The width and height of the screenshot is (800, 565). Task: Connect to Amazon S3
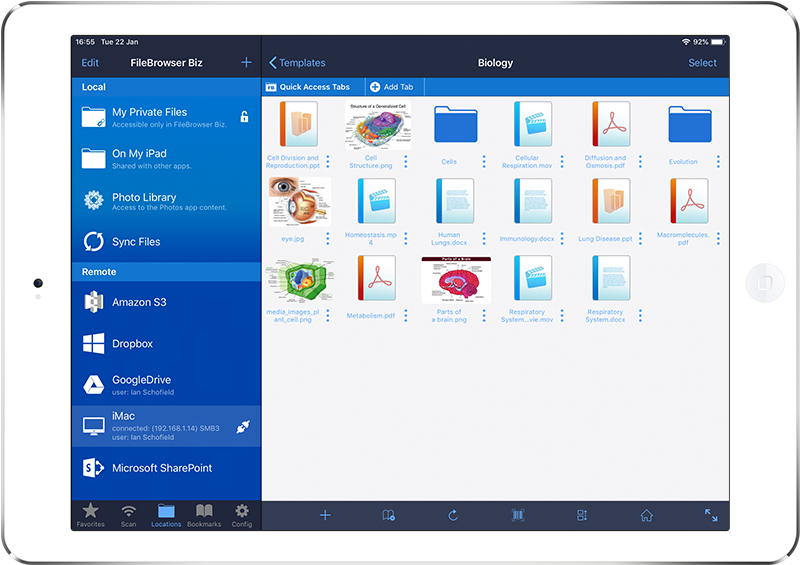click(x=166, y=302)
